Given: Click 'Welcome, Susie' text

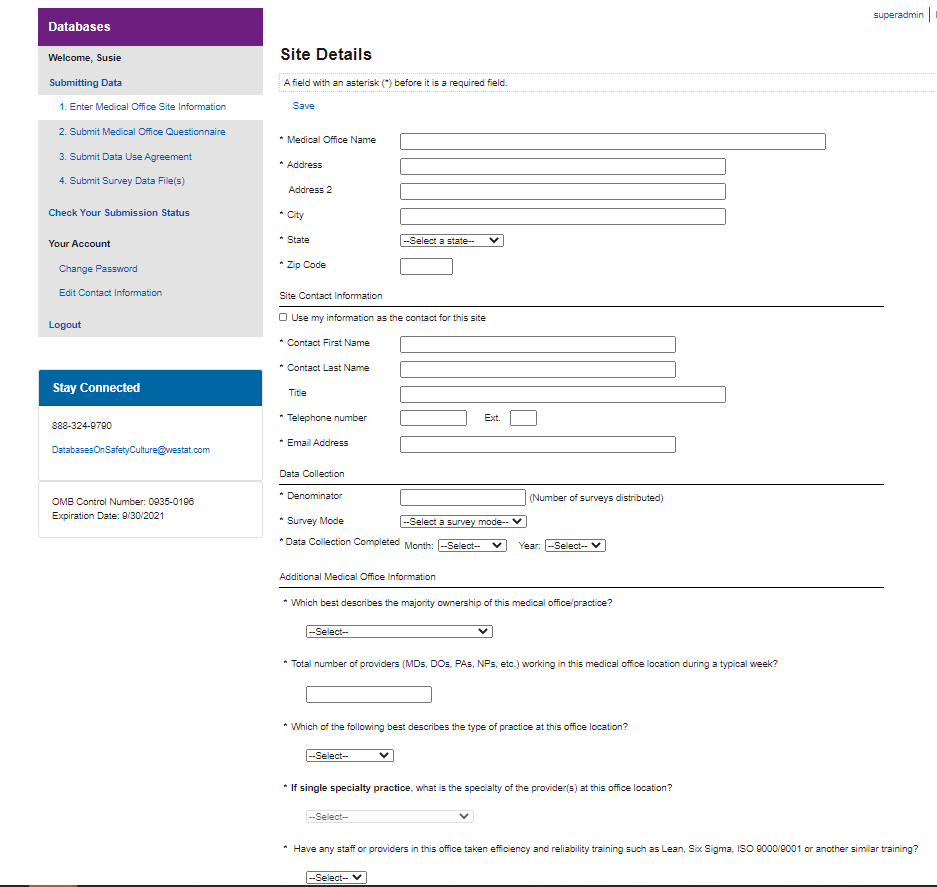Looking at the screenshot, I should (85, 58).
